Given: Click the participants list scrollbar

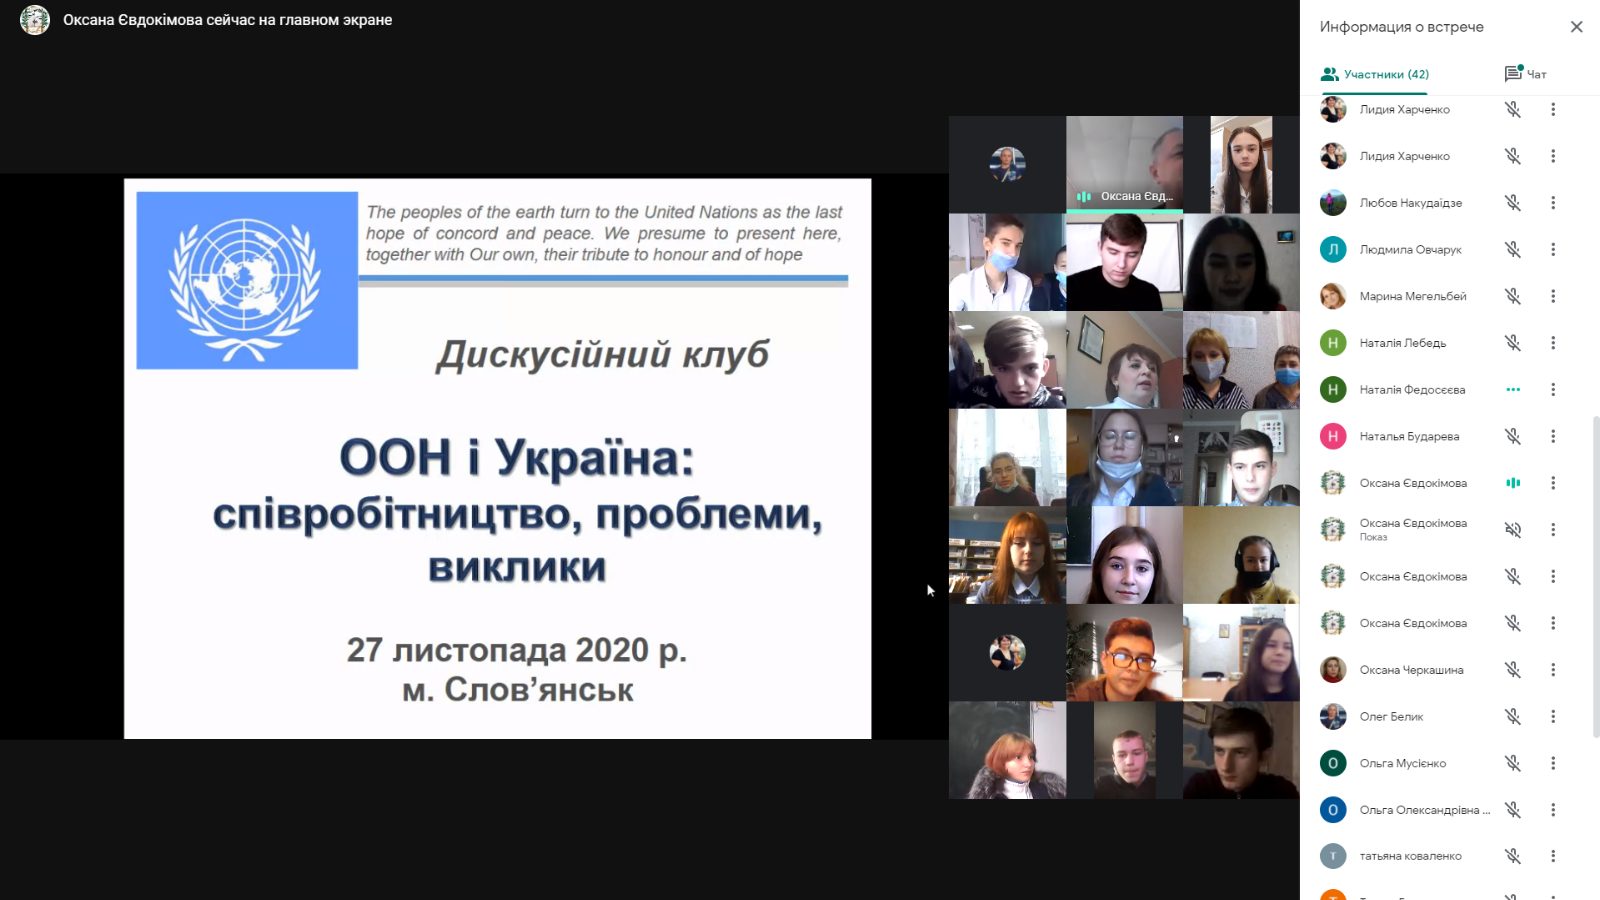Looking at the screenshot, I should pos(1595,577).
